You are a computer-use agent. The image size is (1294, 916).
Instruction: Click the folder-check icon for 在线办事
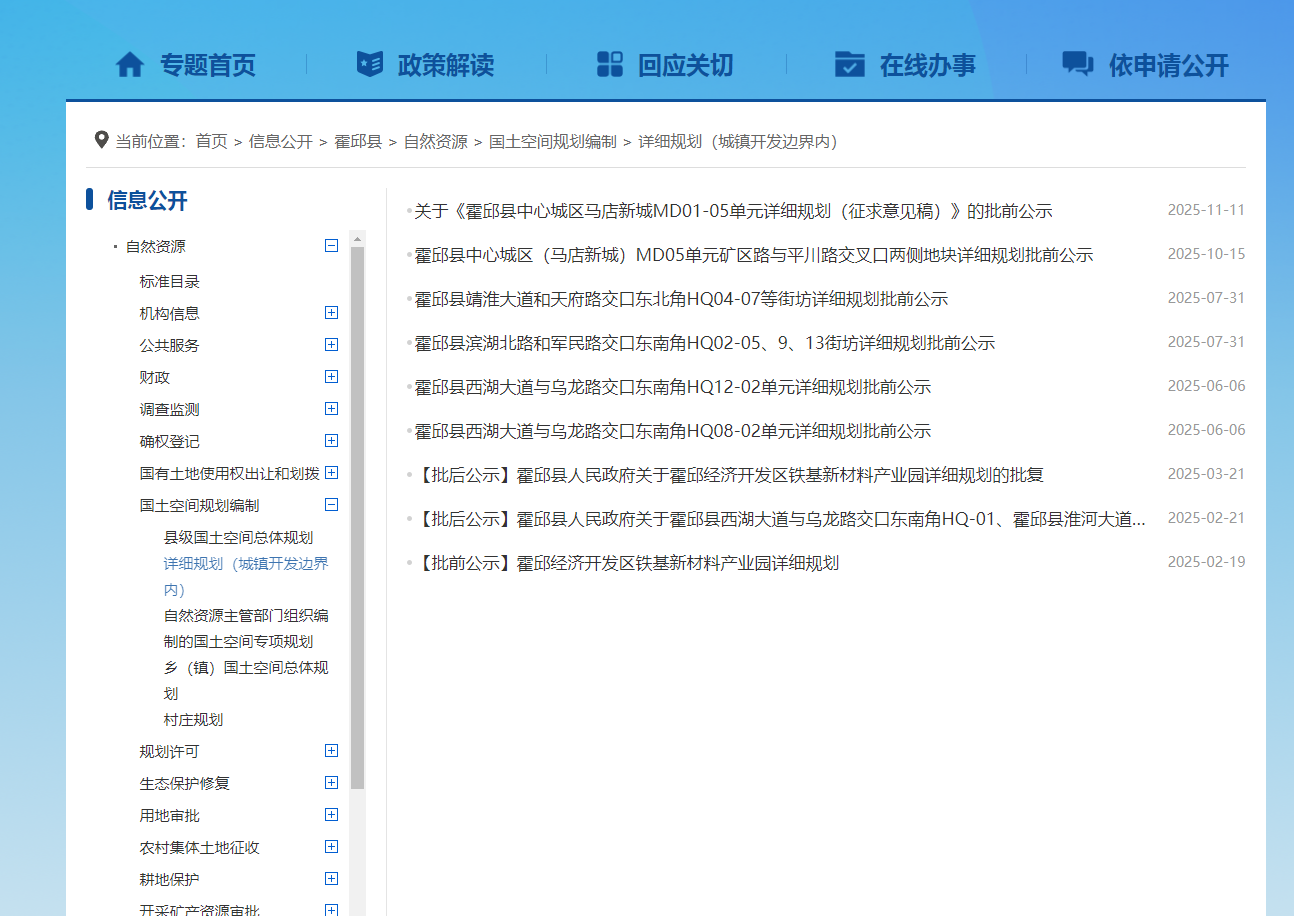click(849, 64)
